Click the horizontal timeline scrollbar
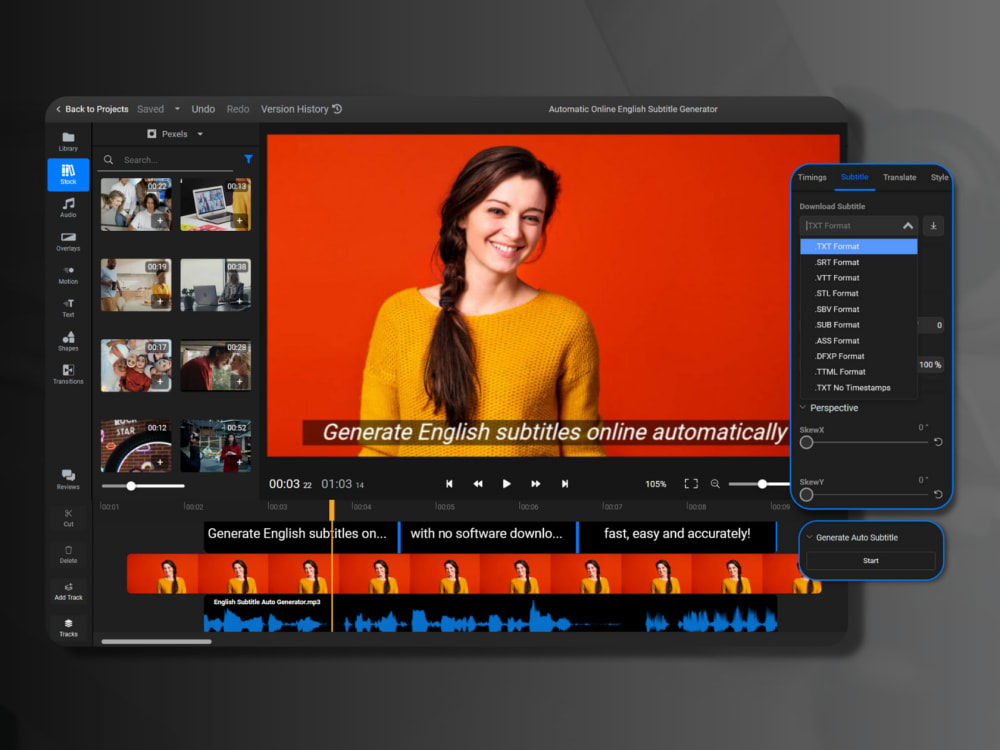The image size is (1000, 750). pyautogui.click(x=156, y=642)
